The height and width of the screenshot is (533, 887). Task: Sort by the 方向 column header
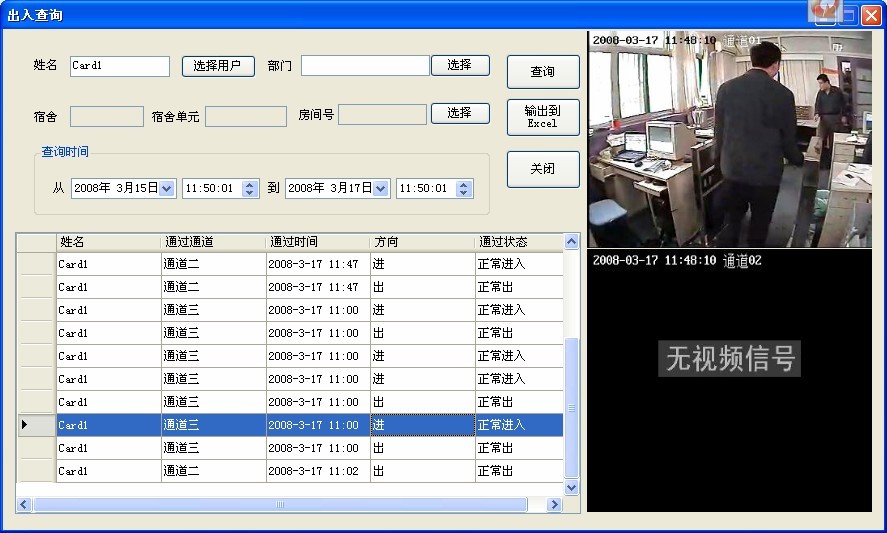coord(423,242)
